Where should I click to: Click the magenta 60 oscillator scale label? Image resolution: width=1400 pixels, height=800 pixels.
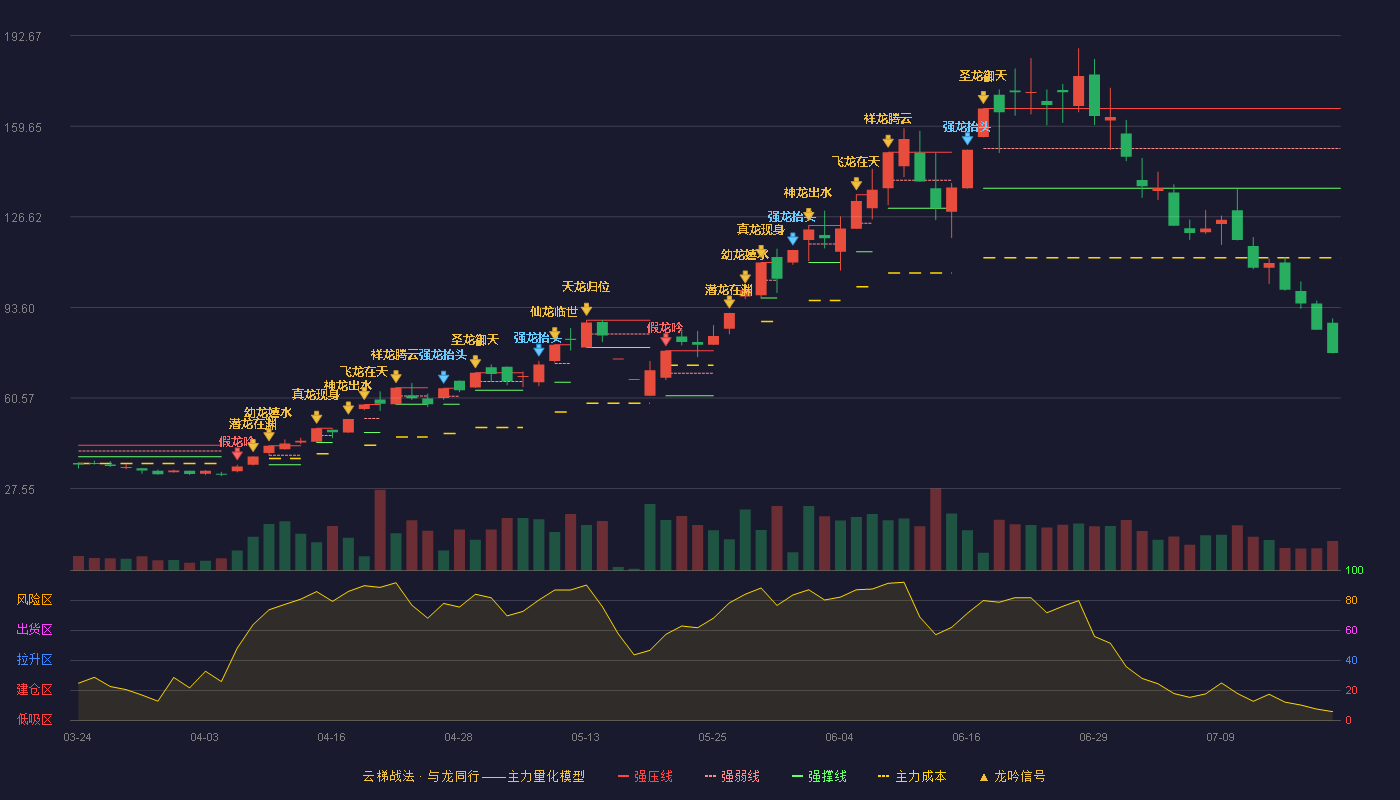pyautogui.click(x=1351, y=631)
